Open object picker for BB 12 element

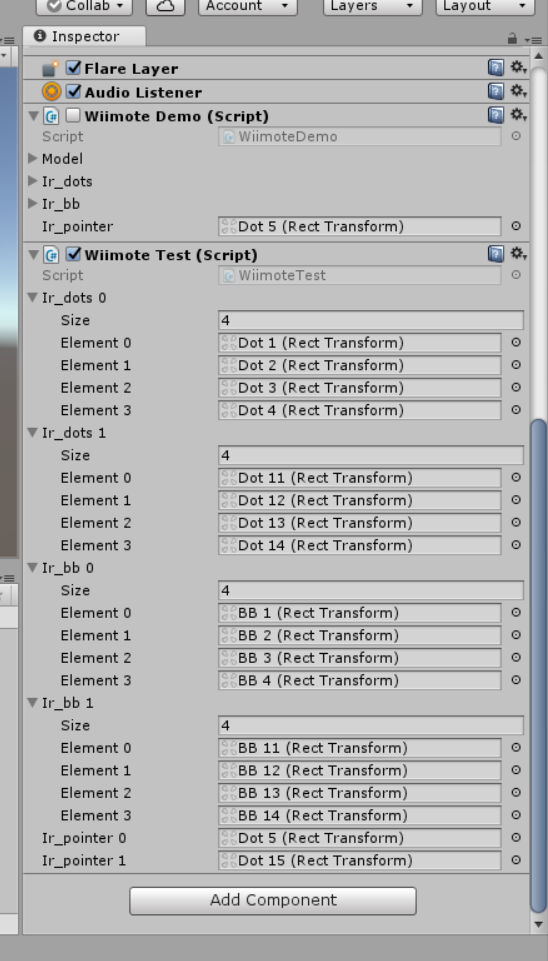pos(516,770)
